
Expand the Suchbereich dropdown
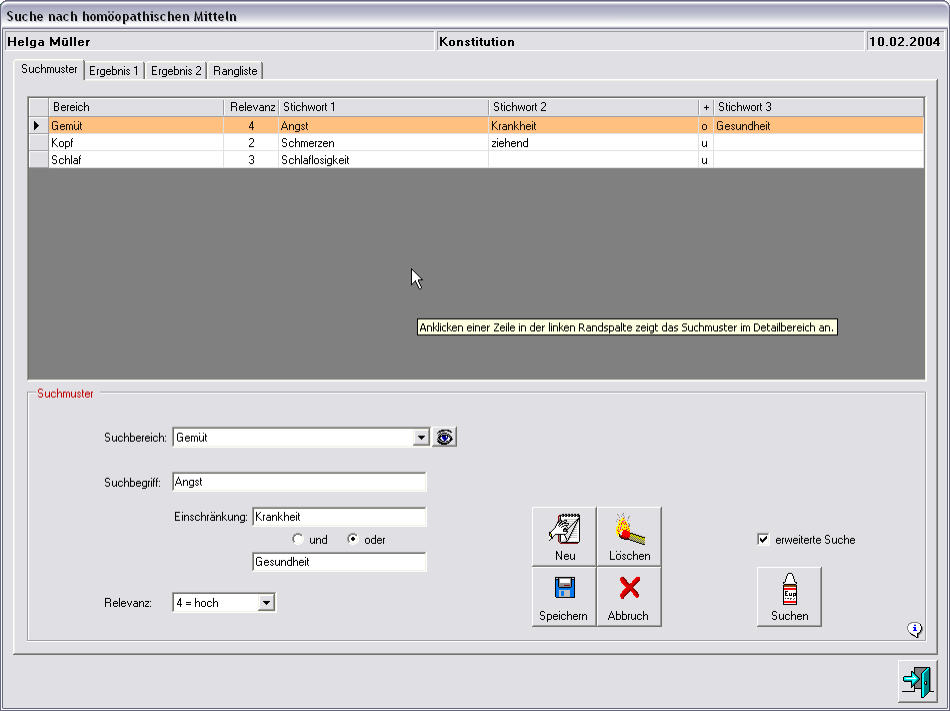(x=420, y=438)
